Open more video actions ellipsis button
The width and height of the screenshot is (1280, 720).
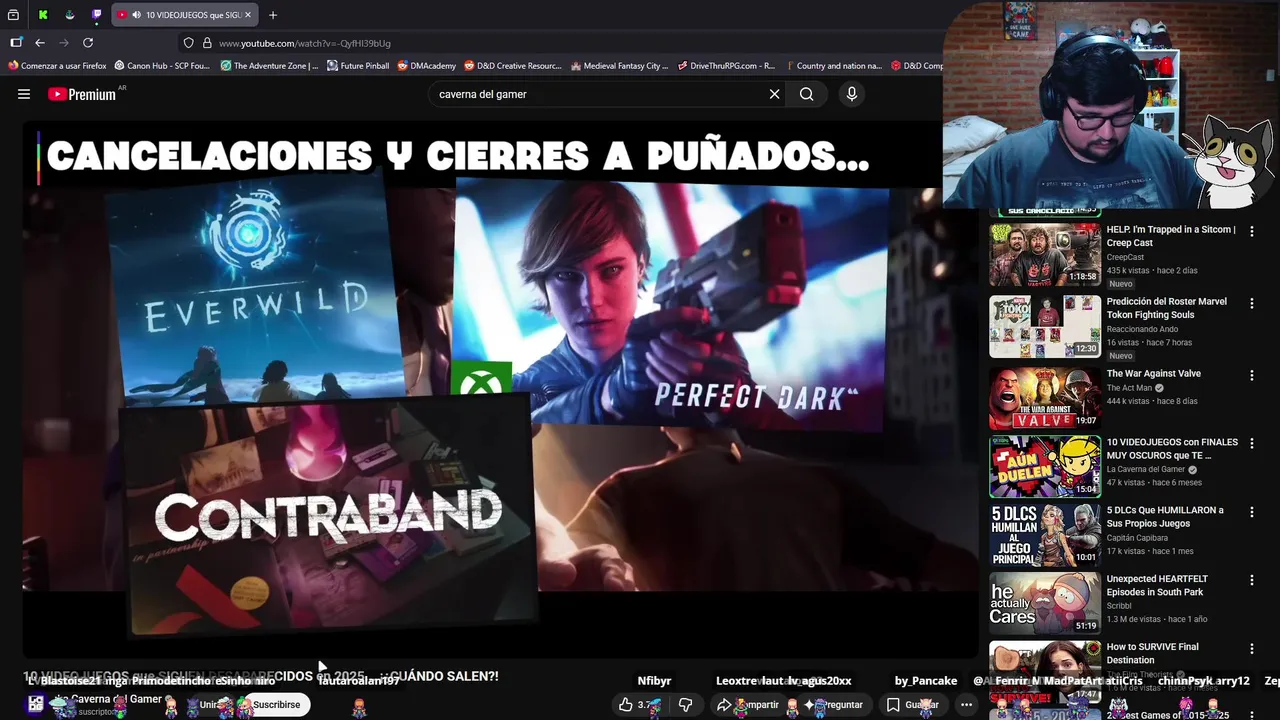point(966,705)
